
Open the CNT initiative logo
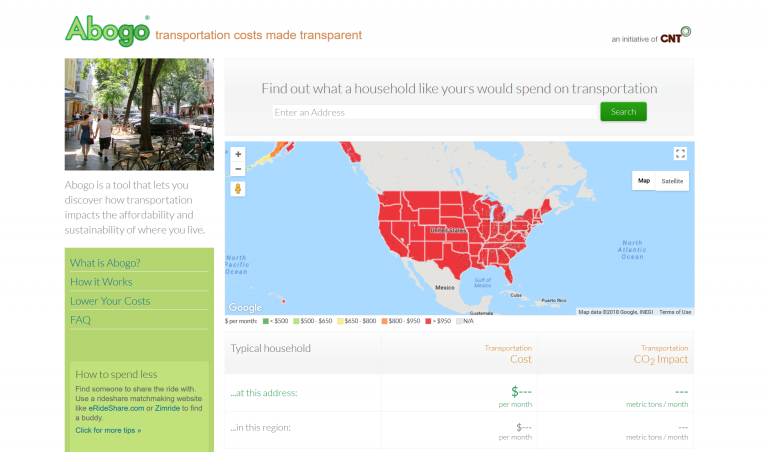pos(676,36)
